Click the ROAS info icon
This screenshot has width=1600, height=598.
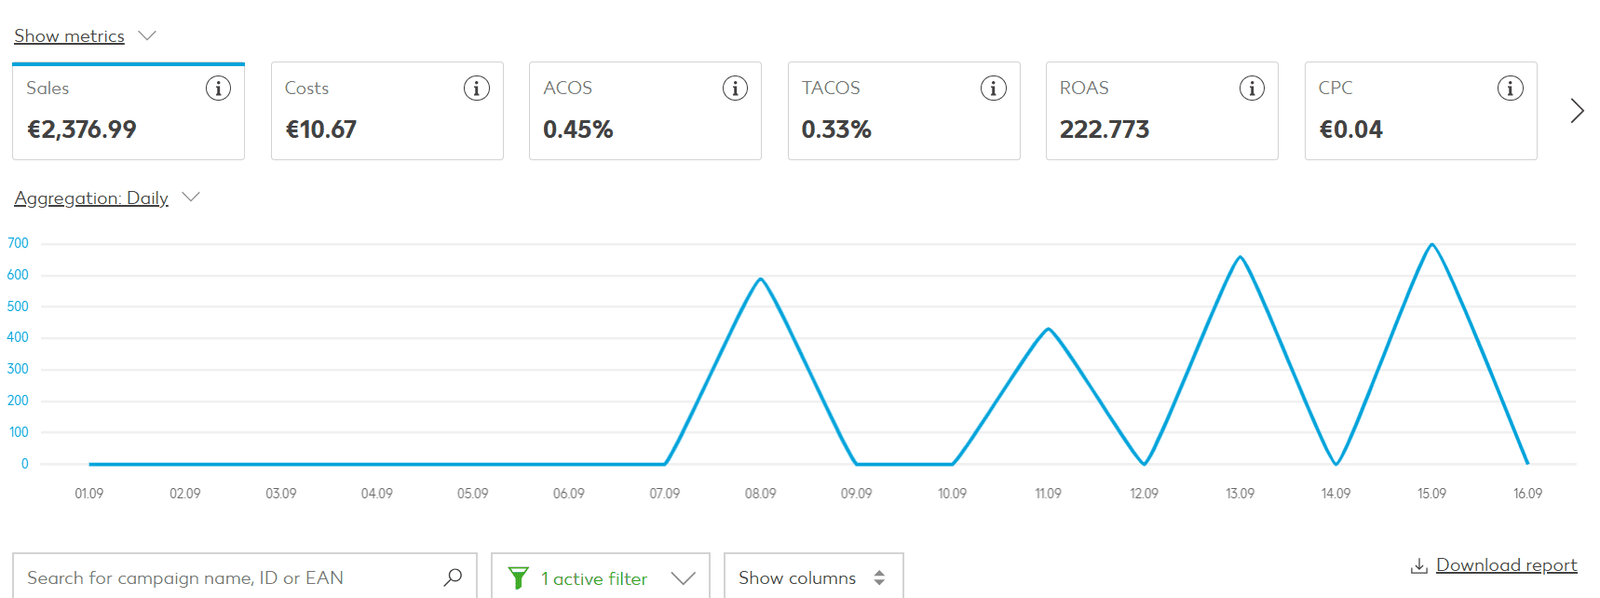click(1251, 88)
